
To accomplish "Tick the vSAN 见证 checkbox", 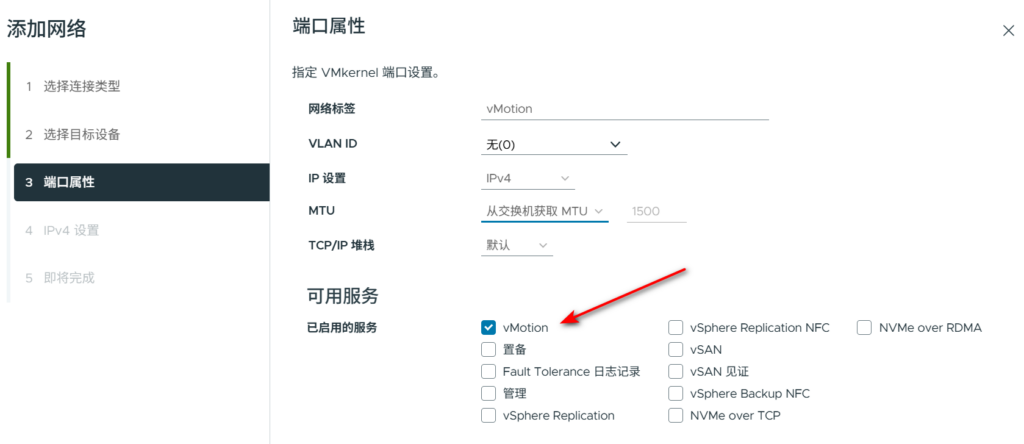I will click(676, 371).
